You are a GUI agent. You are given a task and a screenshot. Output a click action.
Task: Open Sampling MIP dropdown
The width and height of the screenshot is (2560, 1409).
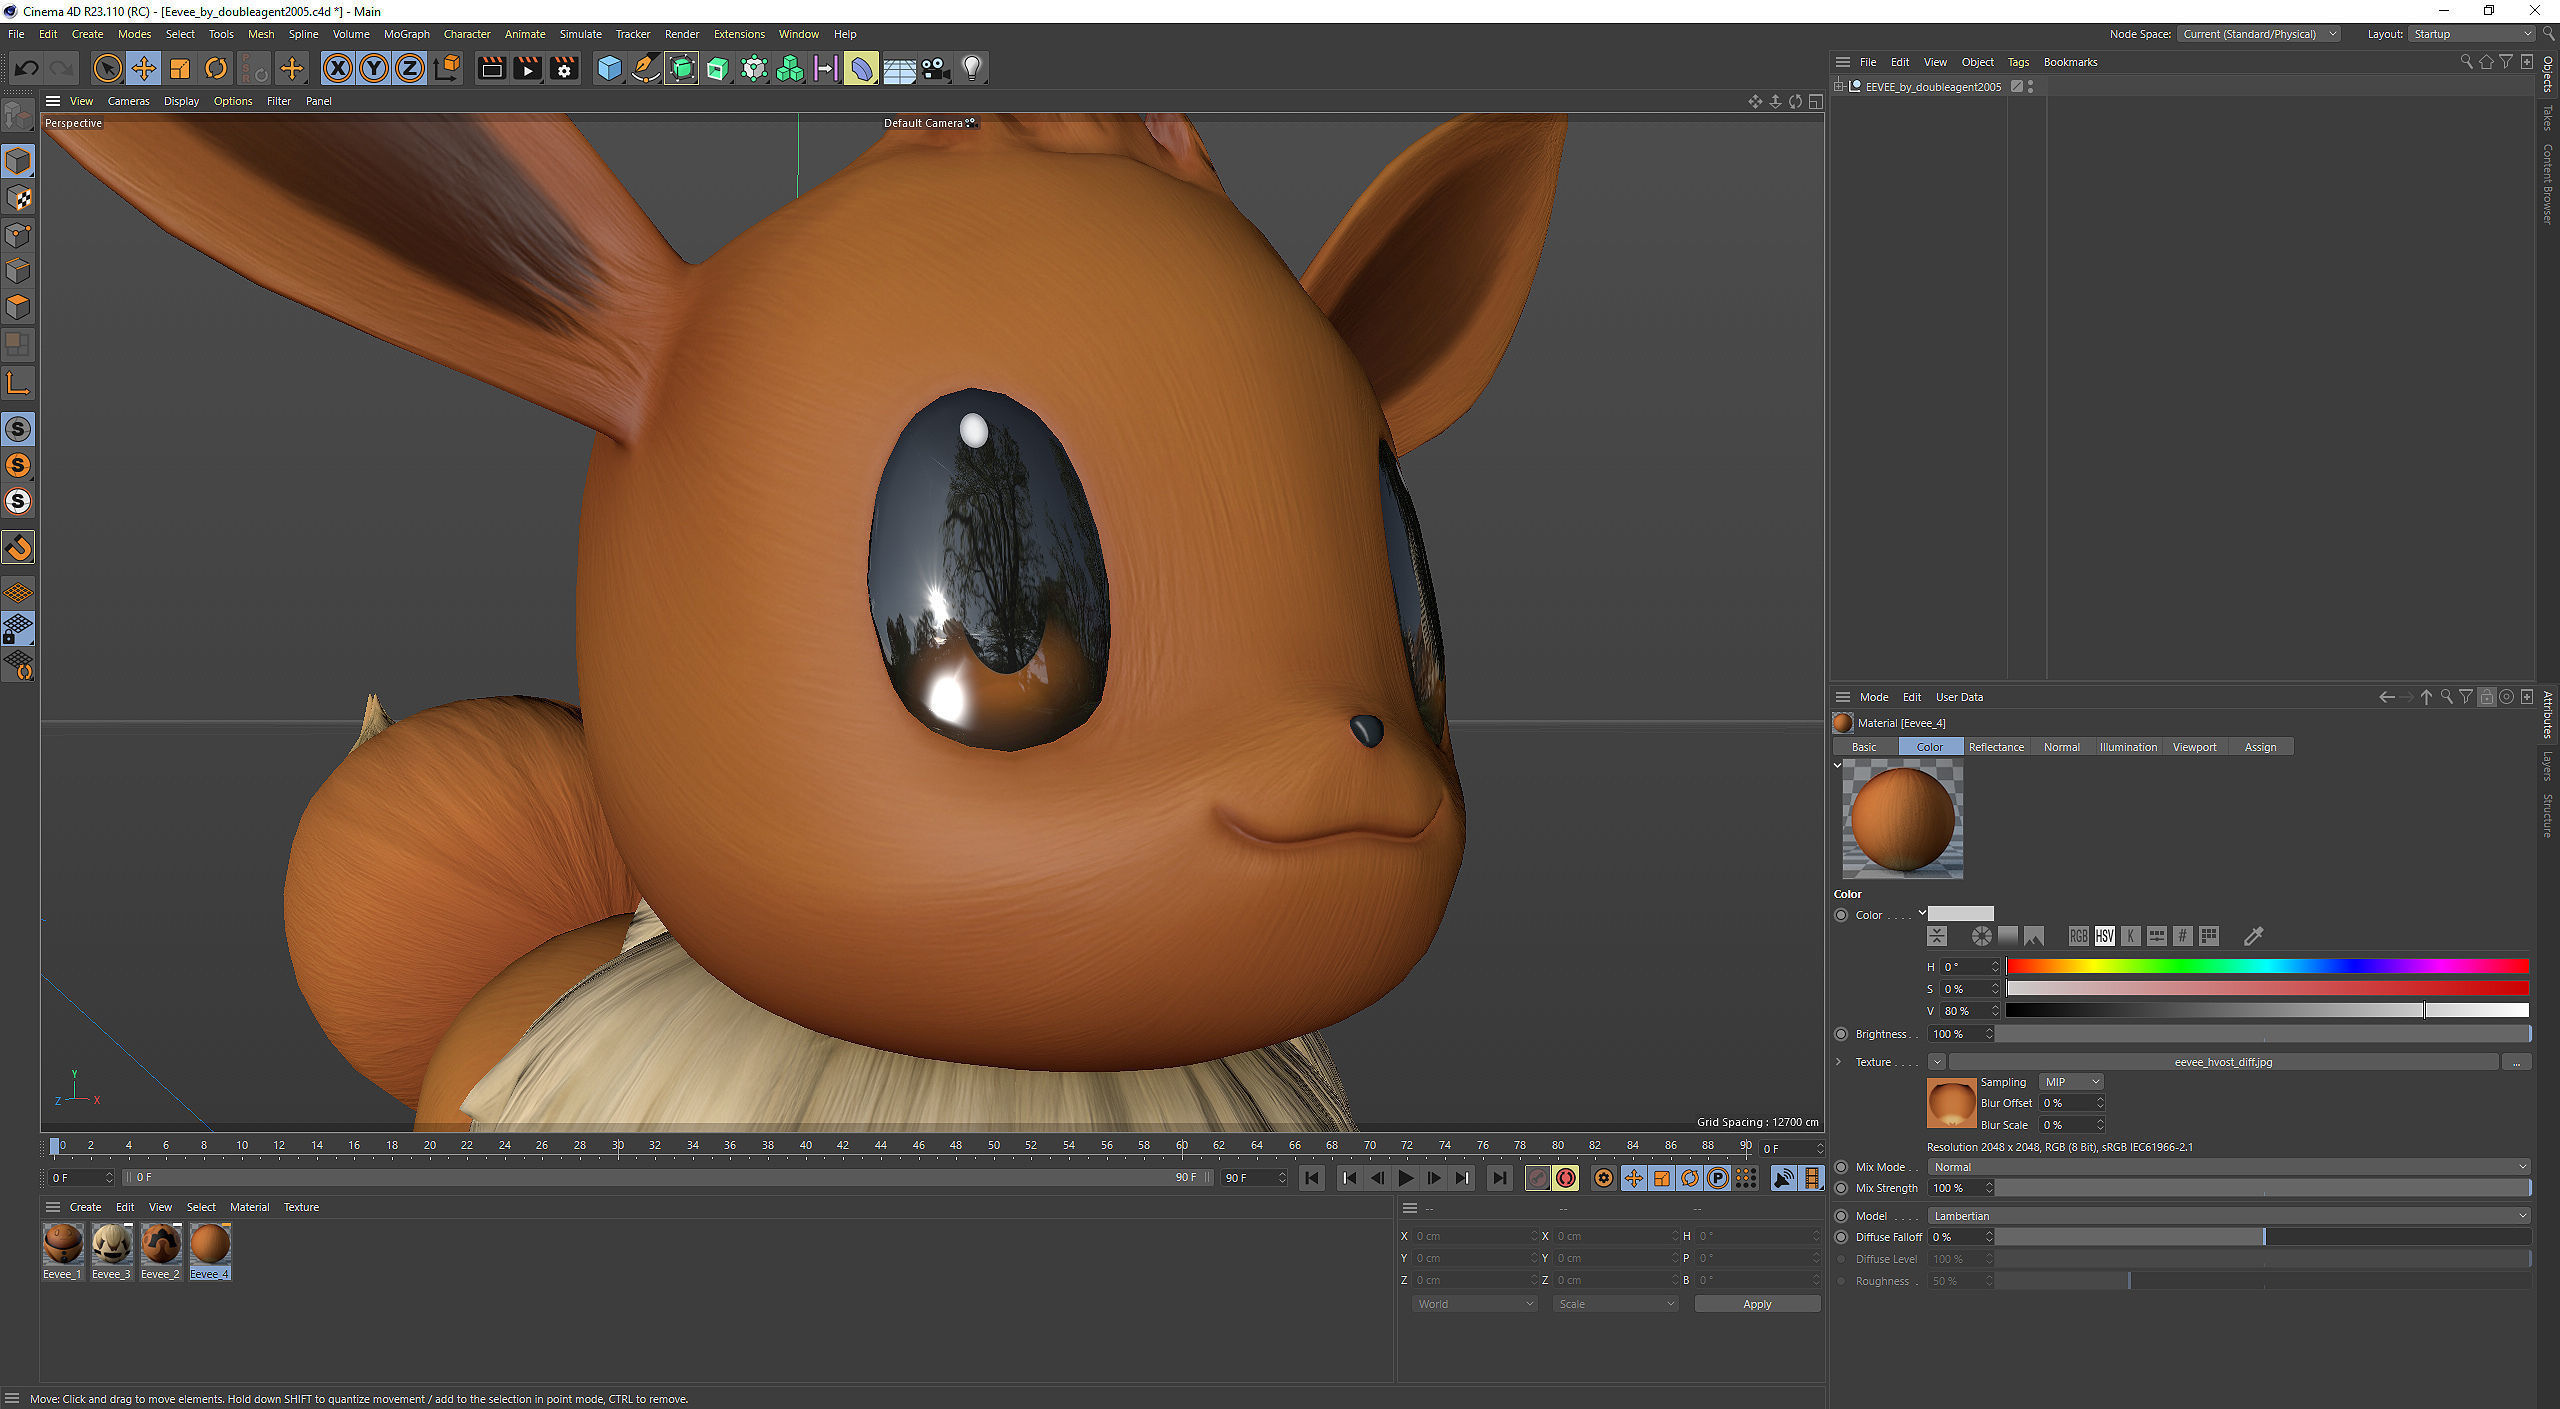click(x=2072, y=1082)
